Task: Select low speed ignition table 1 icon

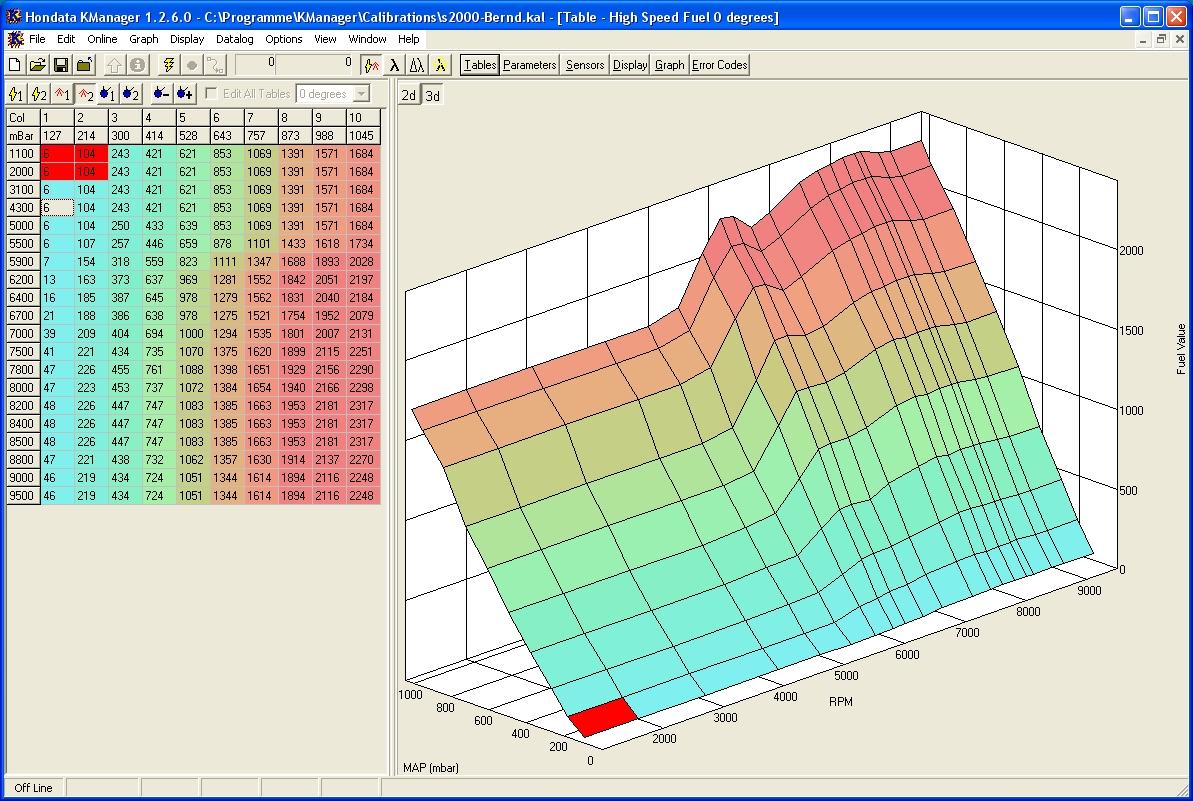Action: [16, 94]
